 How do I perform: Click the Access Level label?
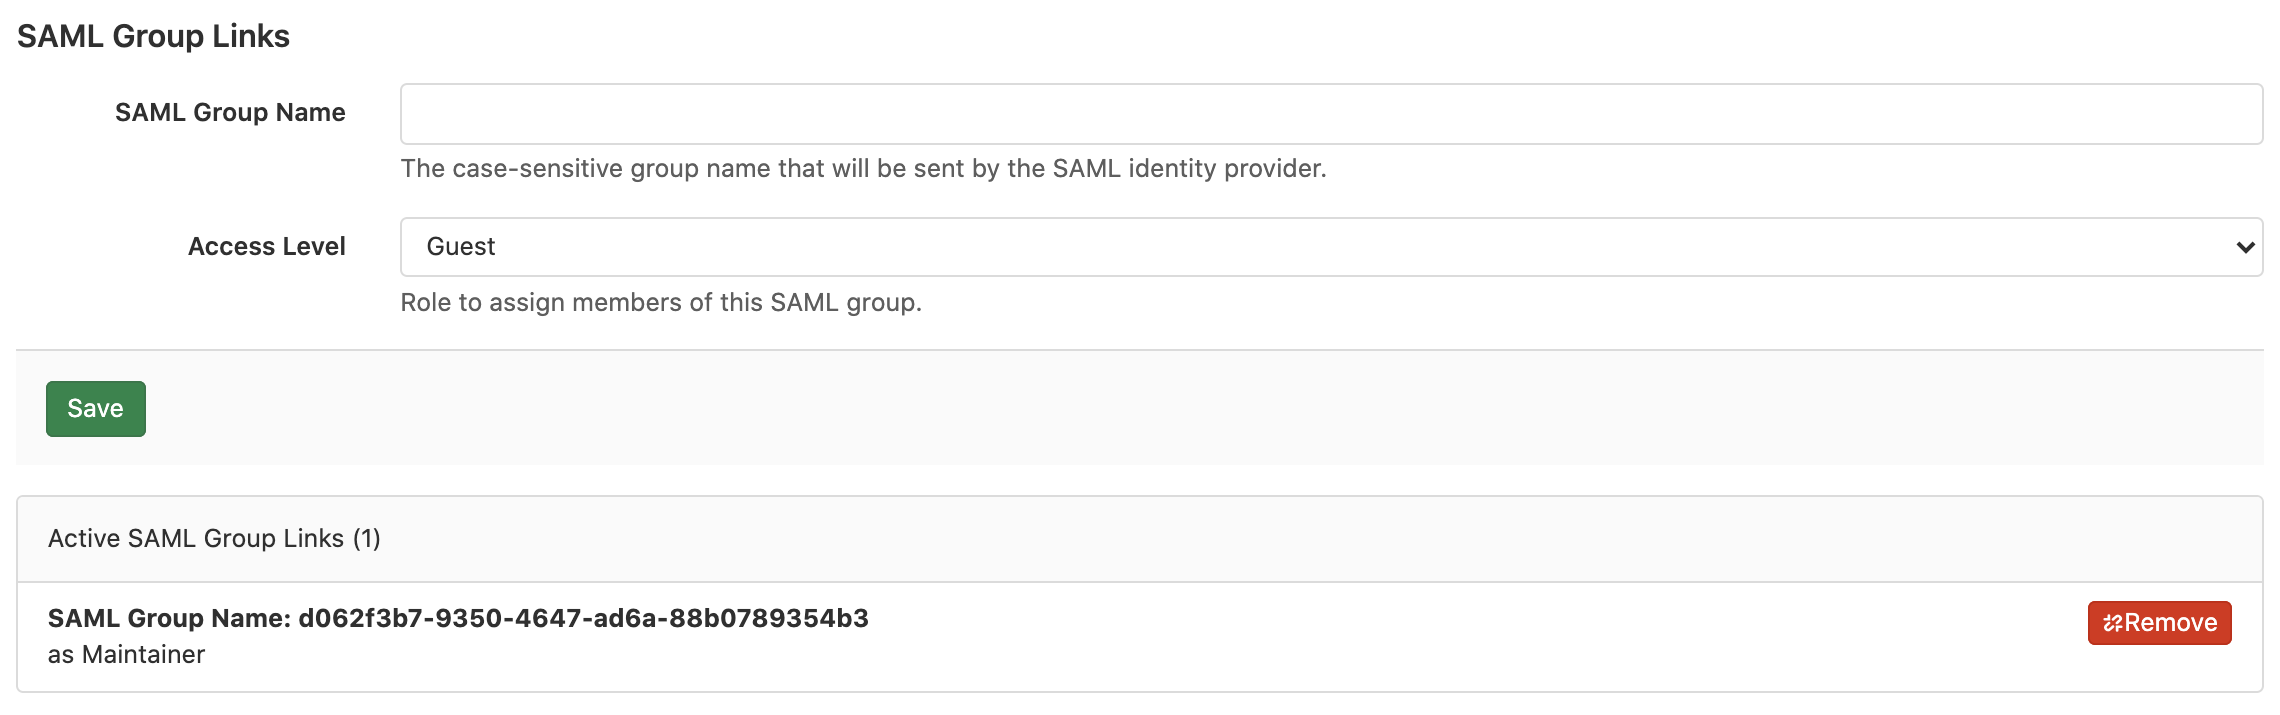tap(267, 246)
